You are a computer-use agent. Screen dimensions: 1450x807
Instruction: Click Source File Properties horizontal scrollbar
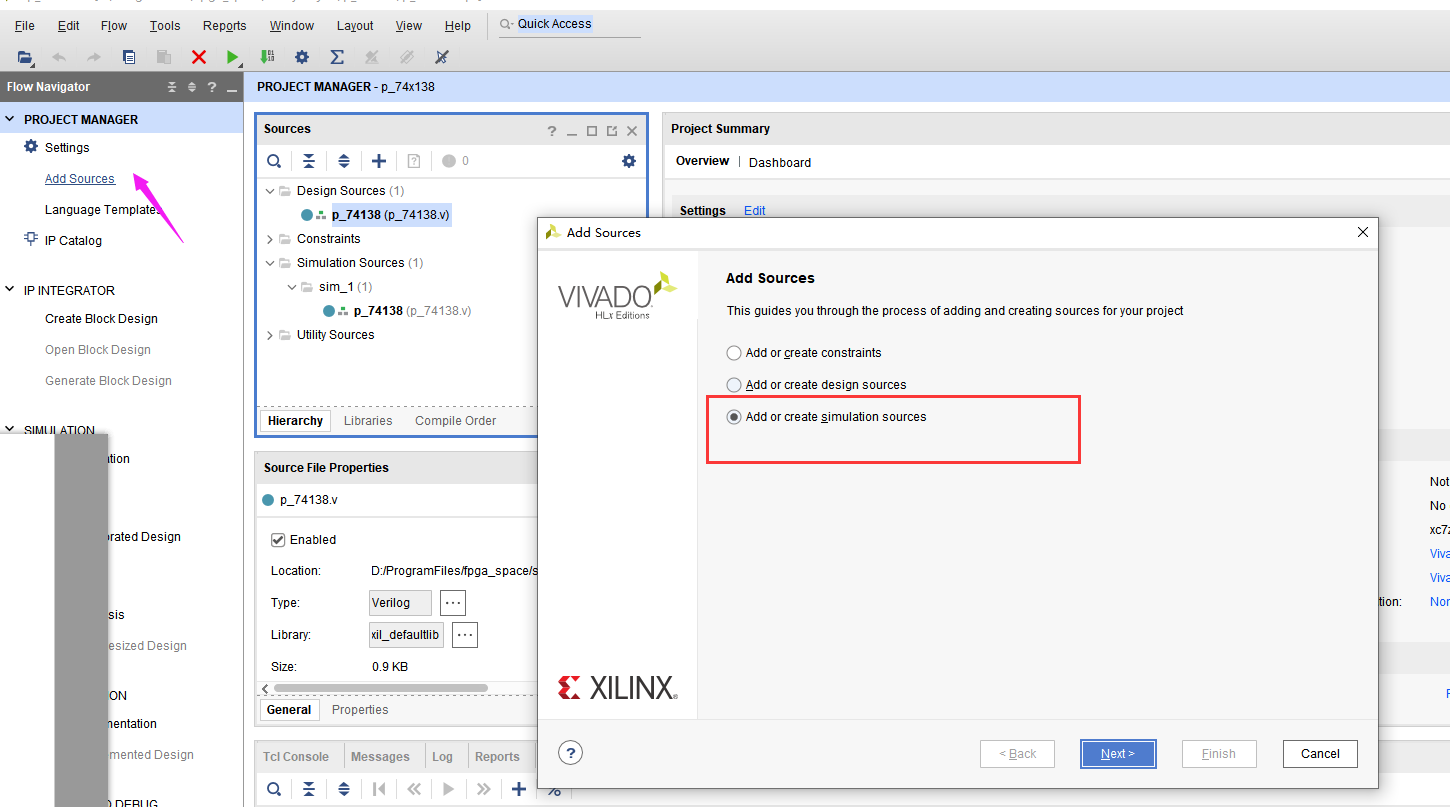(380, 688)
